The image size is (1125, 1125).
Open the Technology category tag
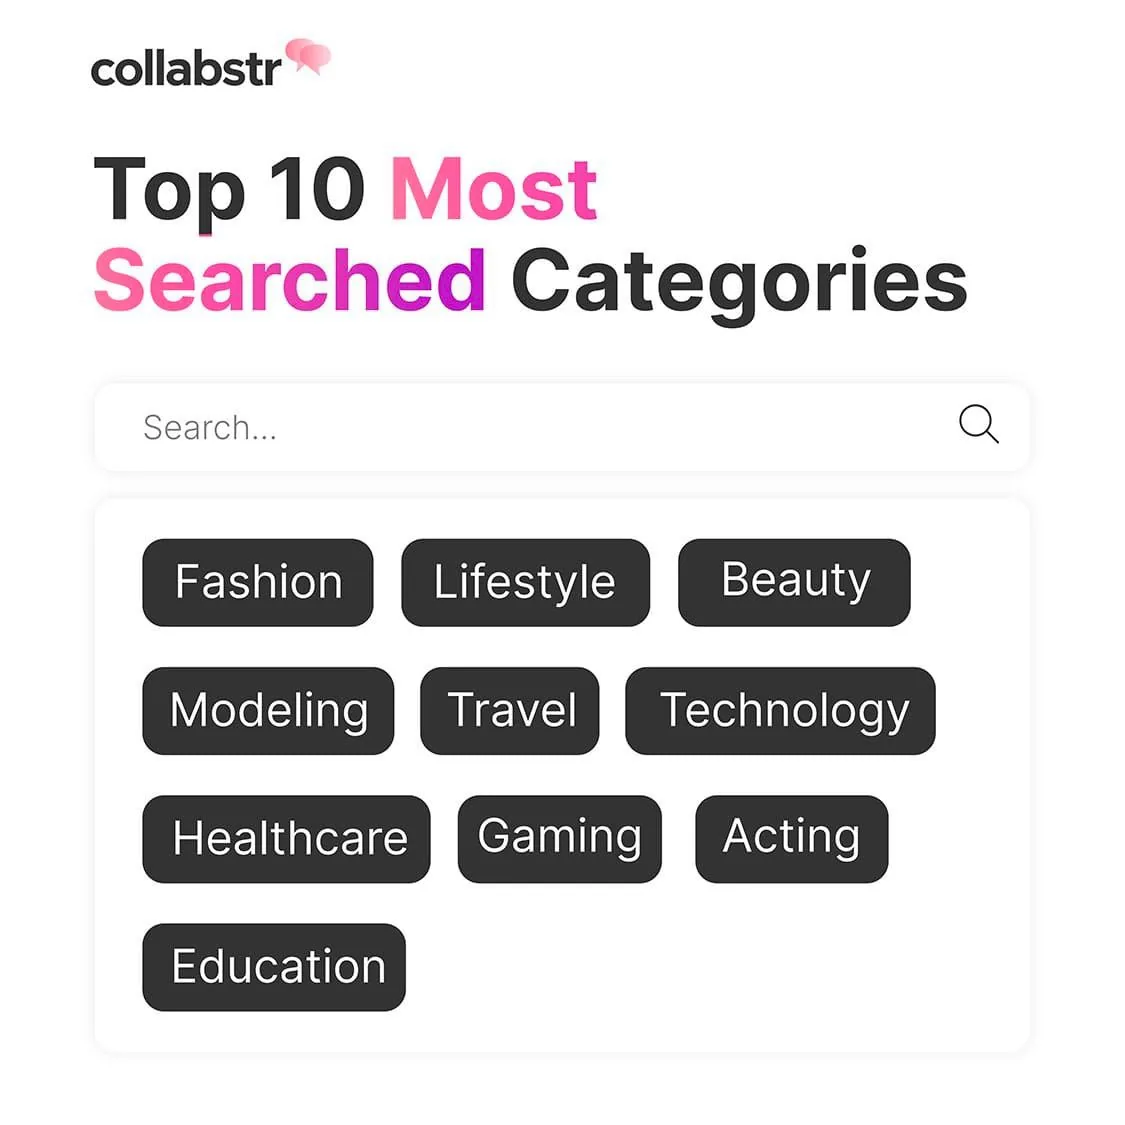coord(781,710)
